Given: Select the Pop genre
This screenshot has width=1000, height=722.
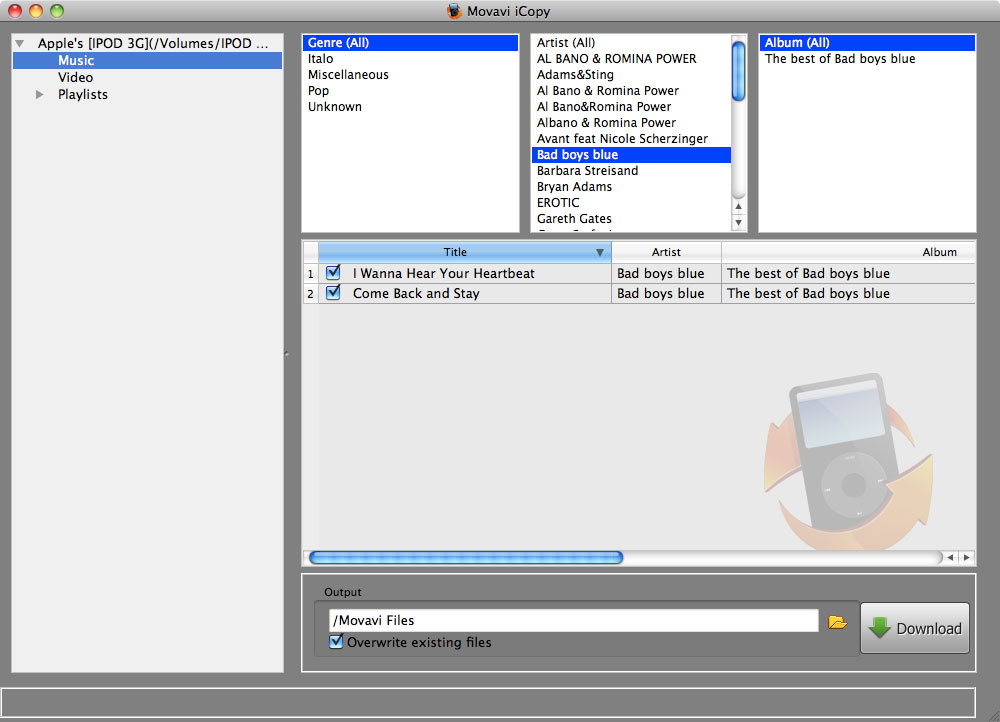Looking at the screenshot, I should click(x=410, y=91).
